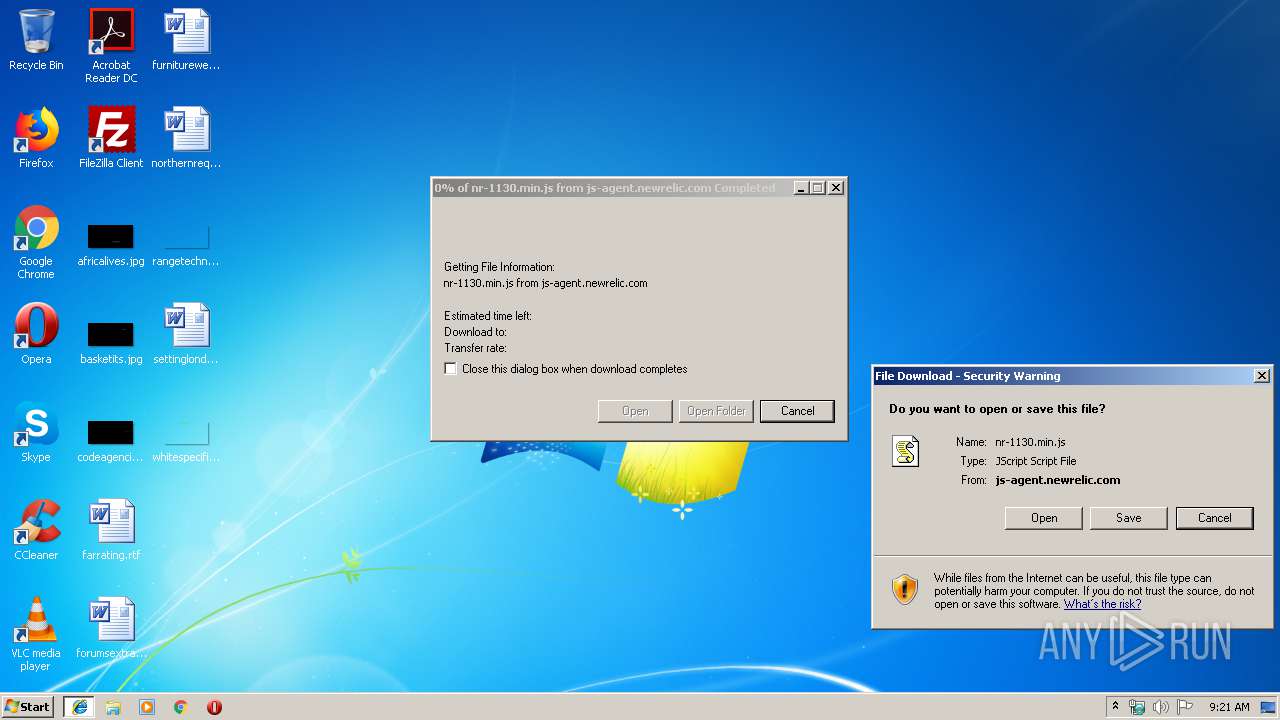Screen dimensions: 1280x720
Task: Open the "What's the risk?" link
Action: click(1102, 604)
